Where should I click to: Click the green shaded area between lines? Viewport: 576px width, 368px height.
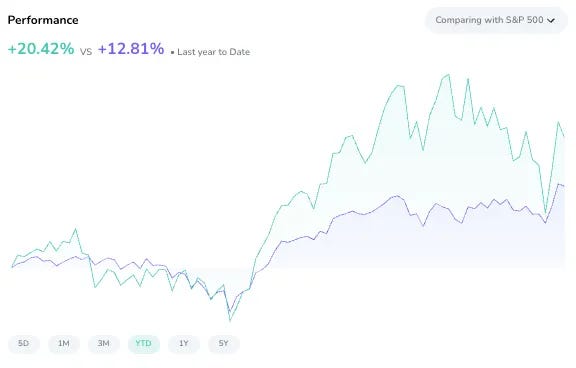click(x=422, y=165)
